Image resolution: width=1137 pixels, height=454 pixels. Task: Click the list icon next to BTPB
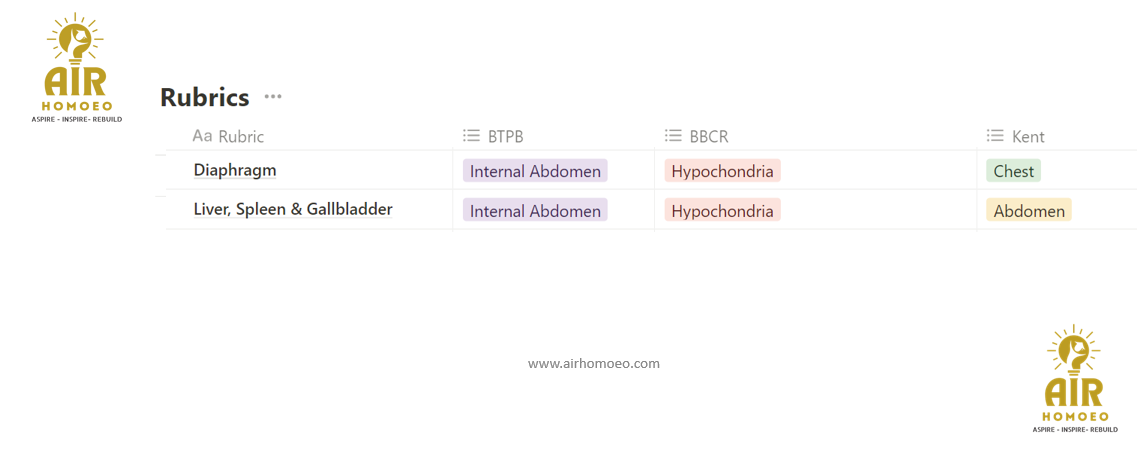pyautogui.click(x=471, y=136)
